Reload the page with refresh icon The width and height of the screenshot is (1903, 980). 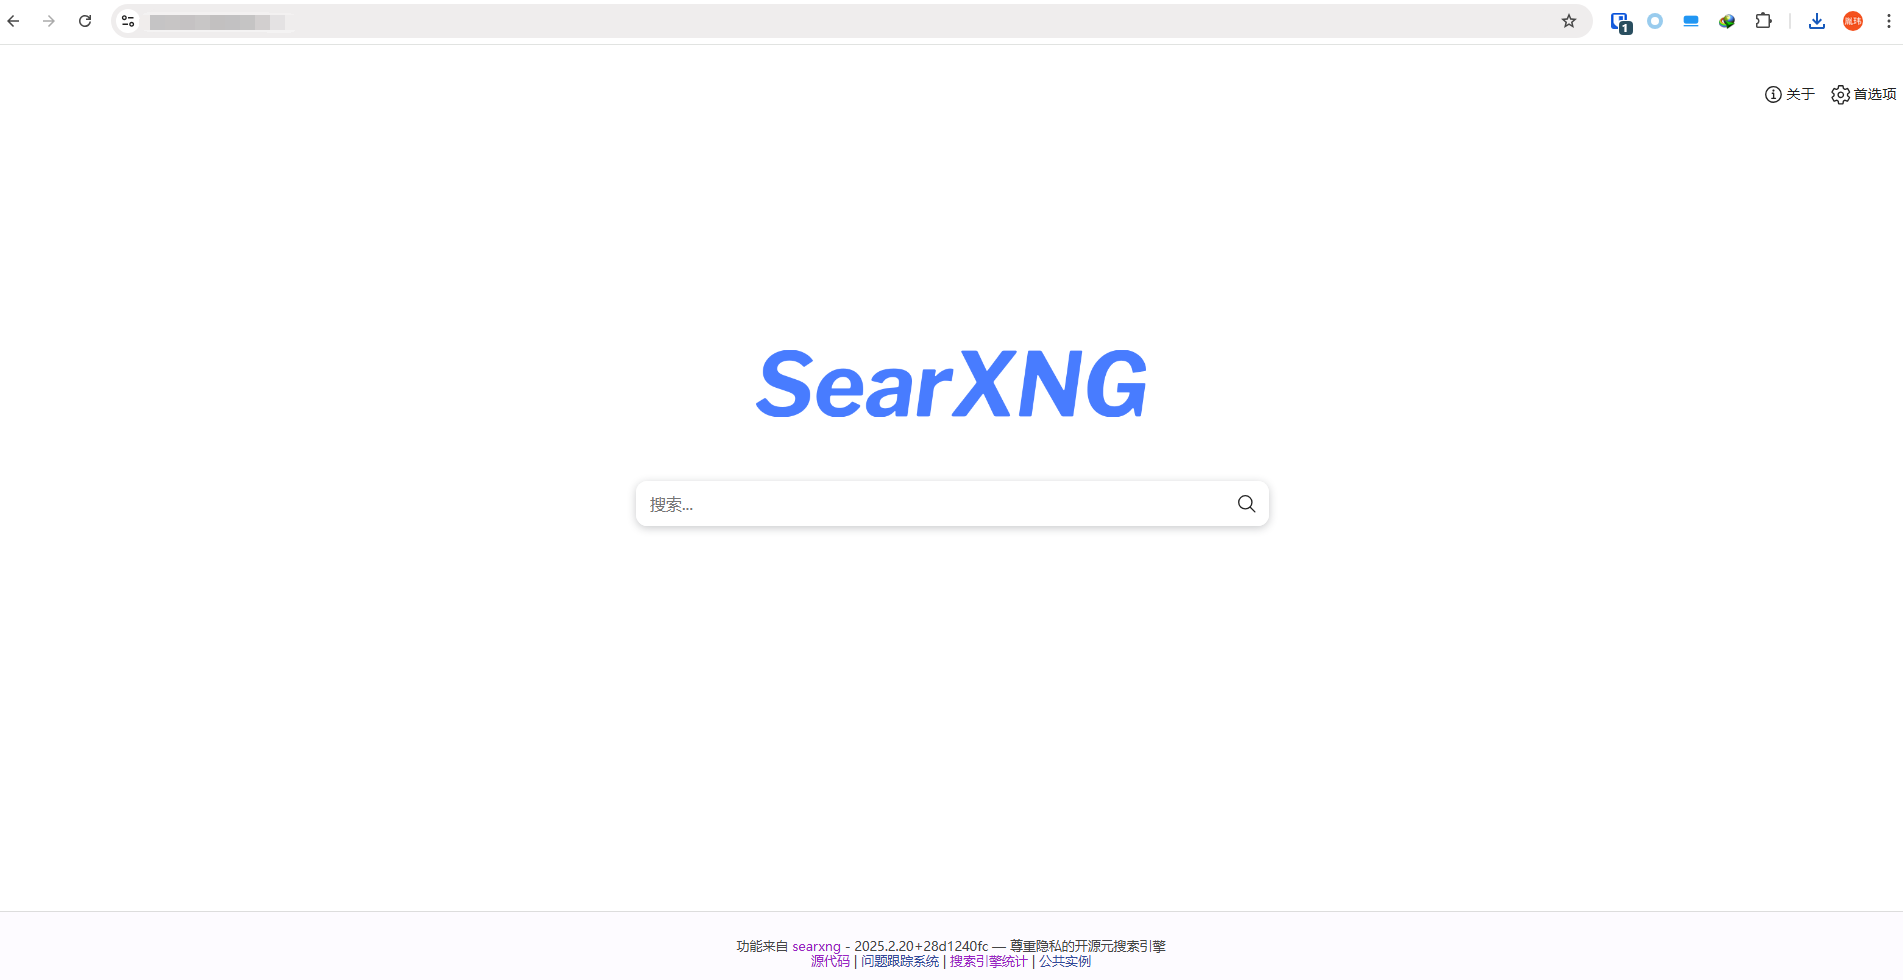(85, 20)
